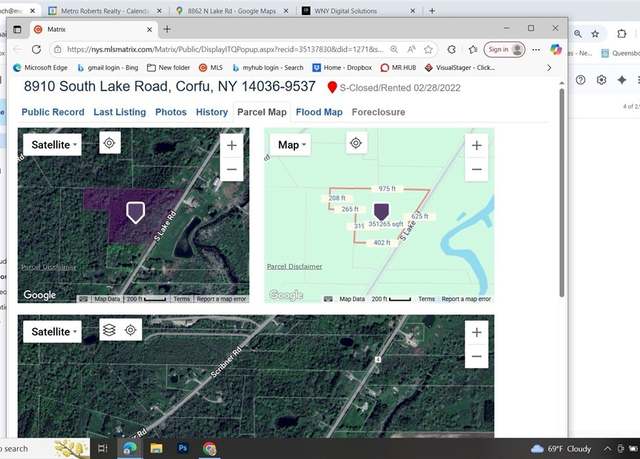The width and height of the screenshot is (640, 459).
Task: Open the Parcel Disclaimer link on the dimension map
Action: [294, 266]
